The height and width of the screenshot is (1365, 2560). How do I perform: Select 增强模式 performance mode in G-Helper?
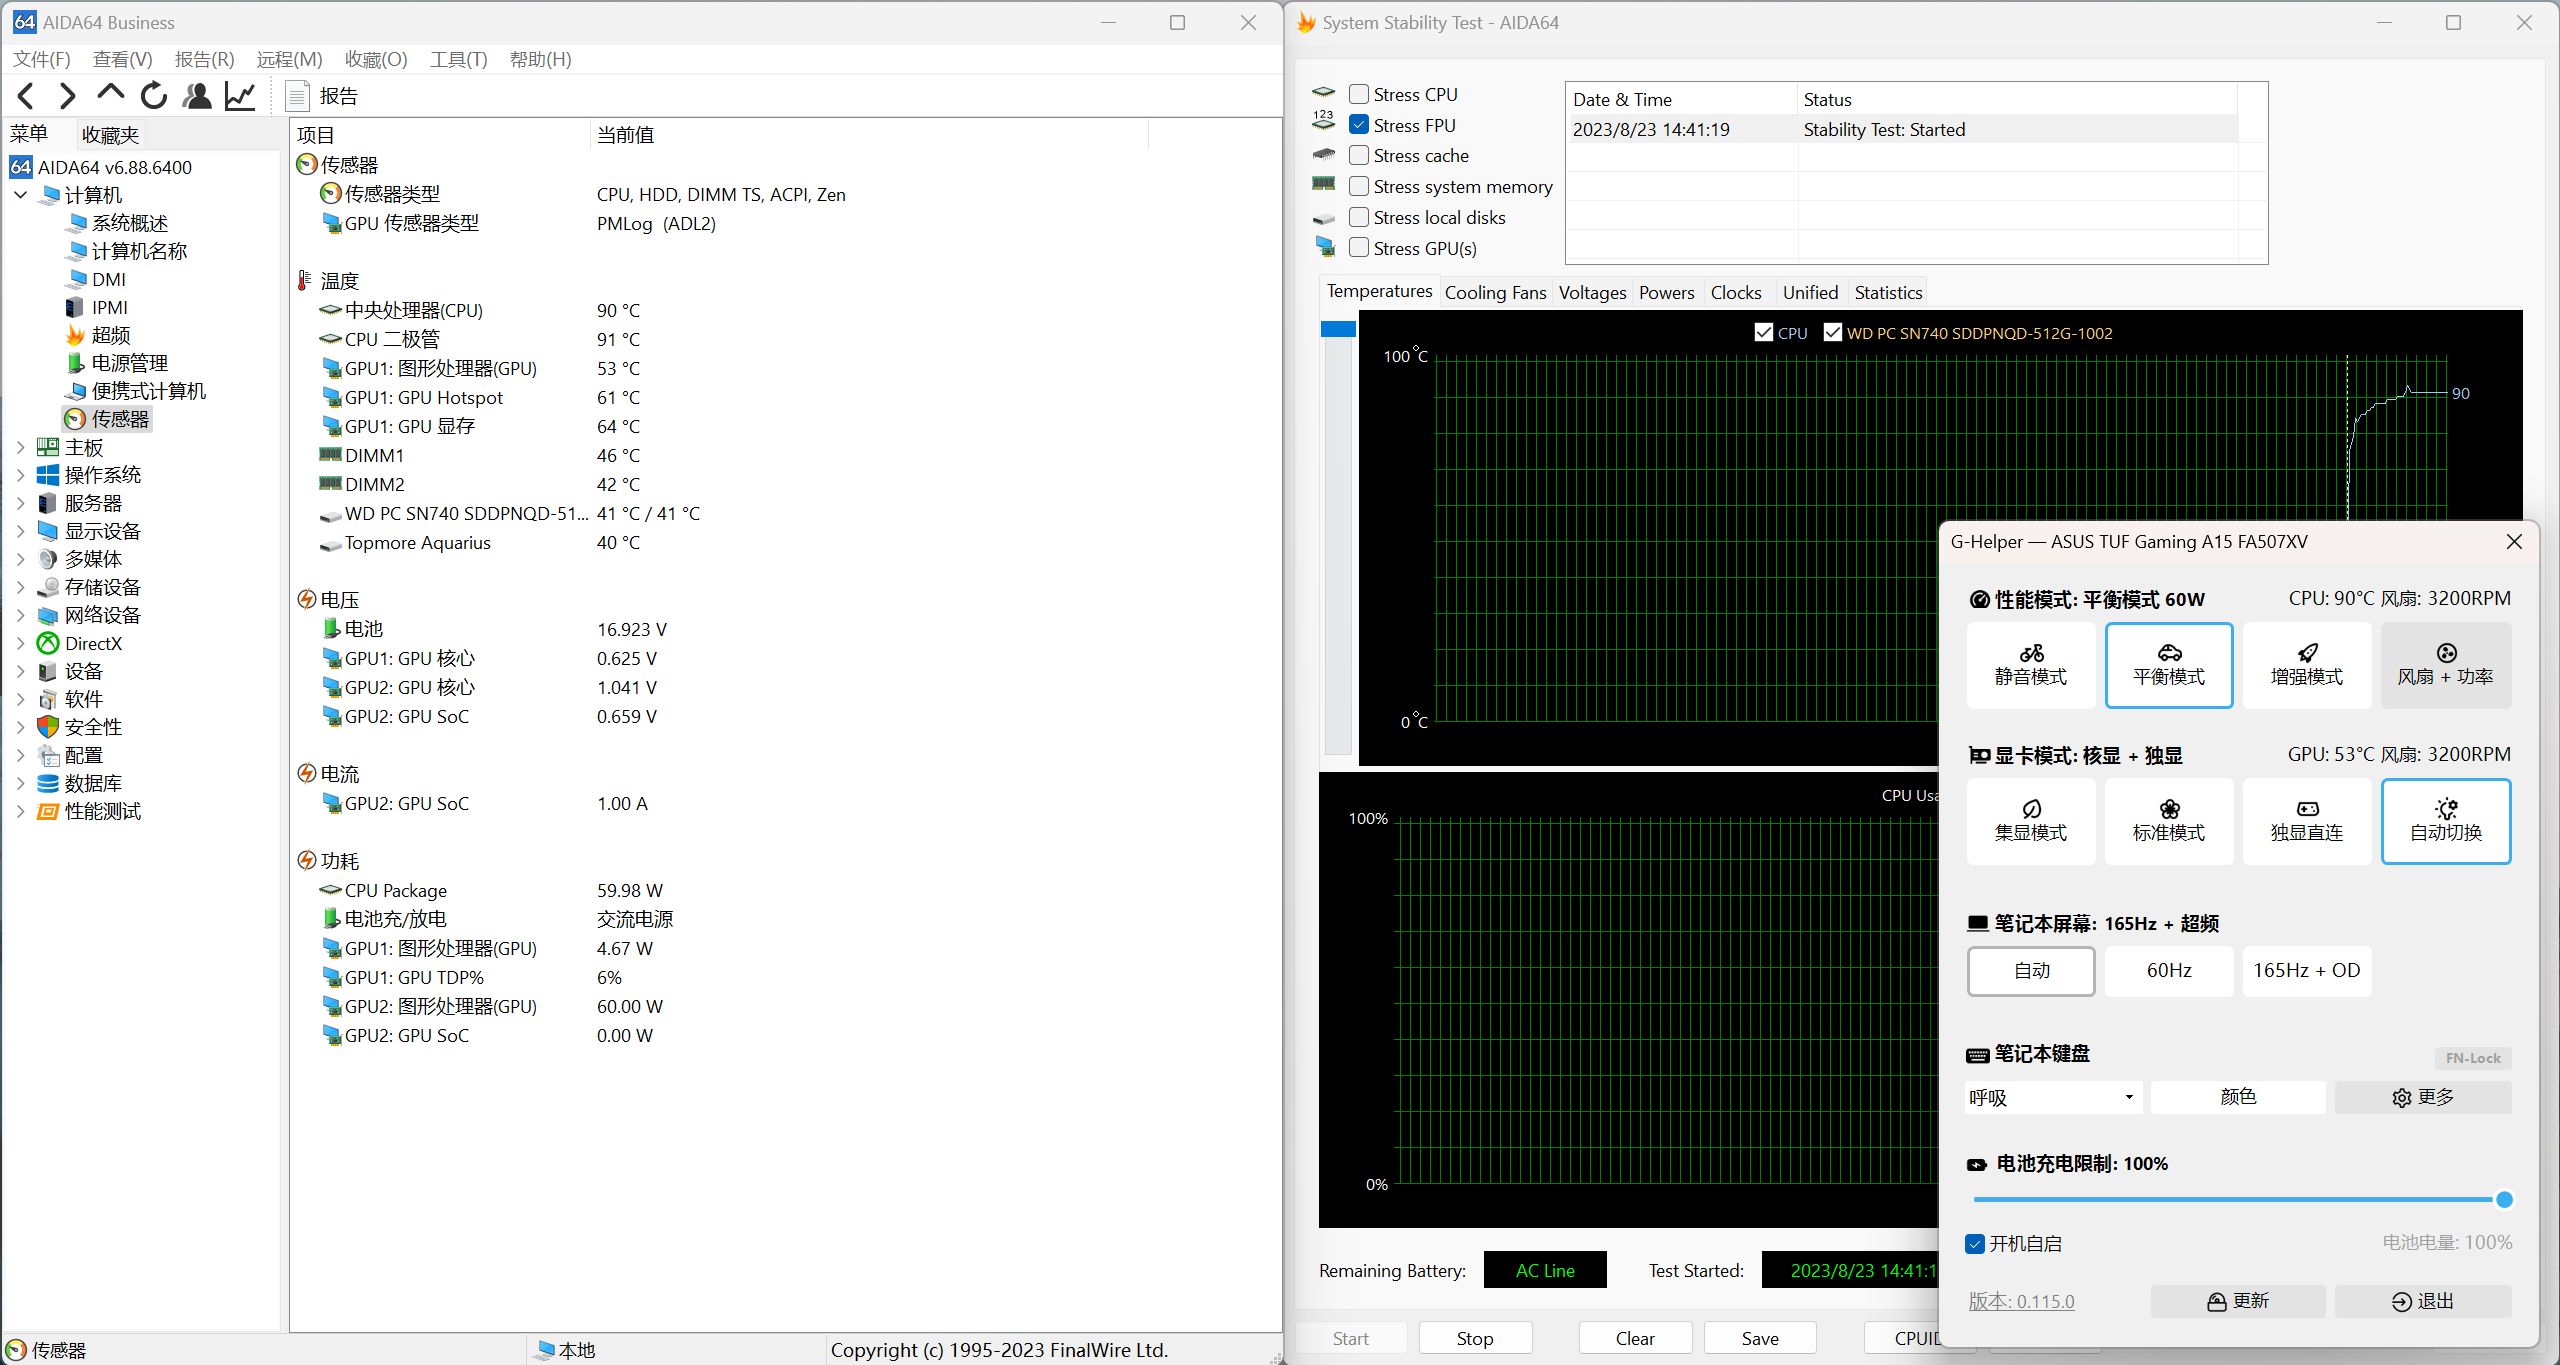pyautogui.click(x=2306, y=665)
